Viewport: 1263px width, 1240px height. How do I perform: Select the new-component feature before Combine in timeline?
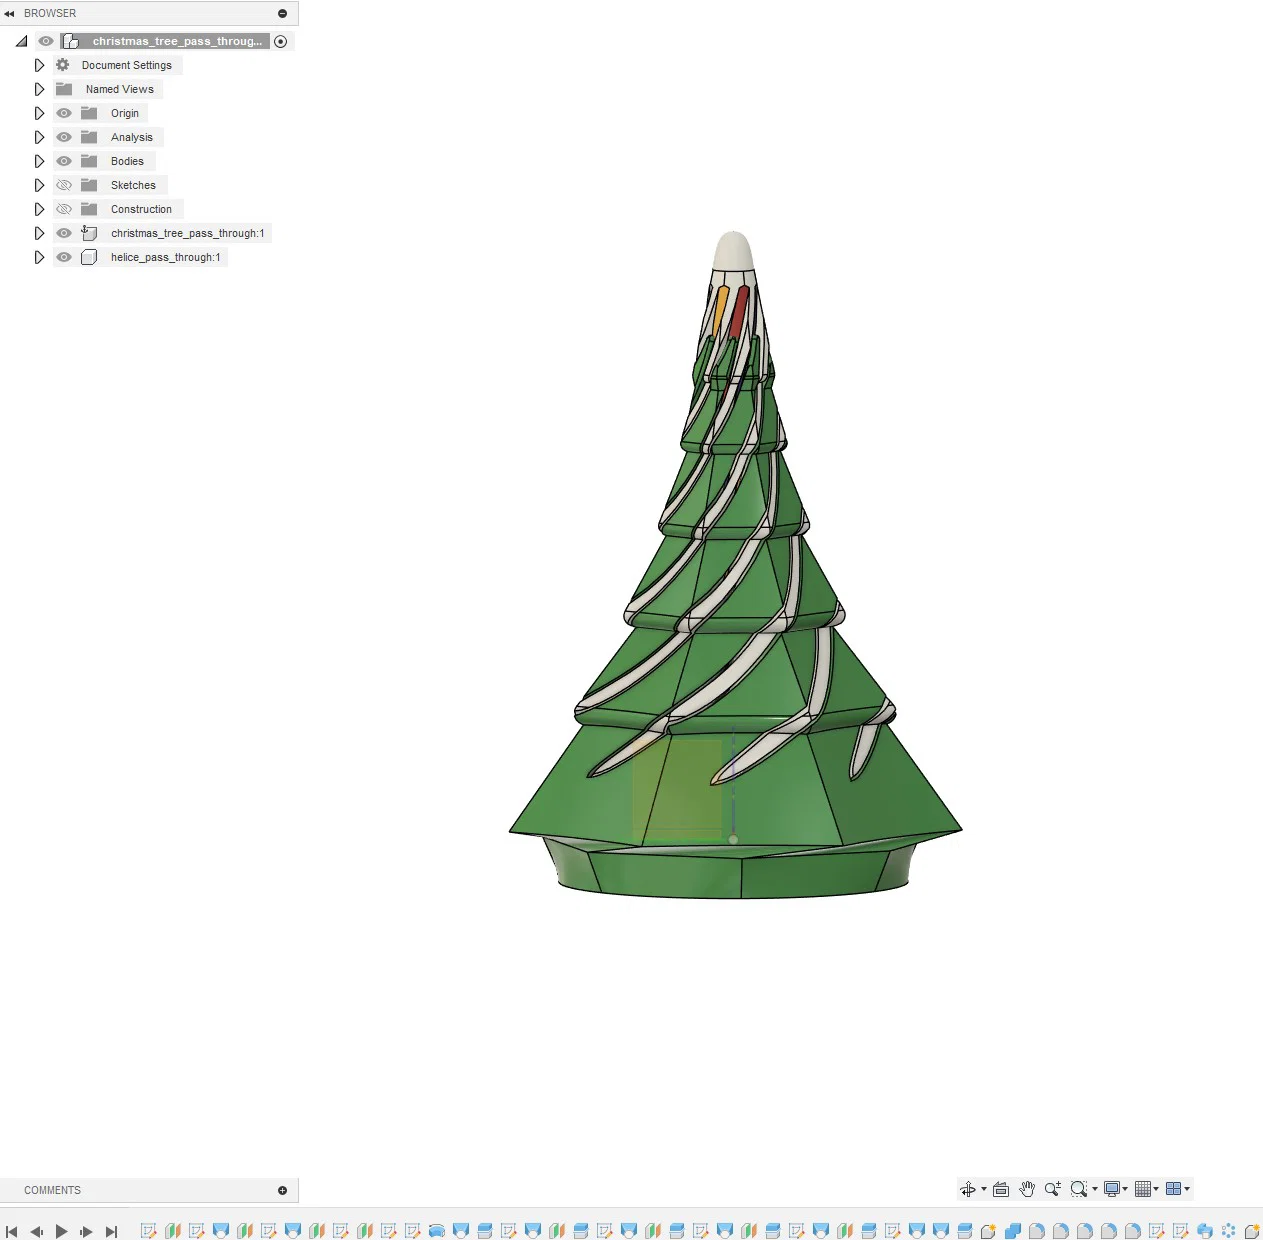[x=988, y=1231]
